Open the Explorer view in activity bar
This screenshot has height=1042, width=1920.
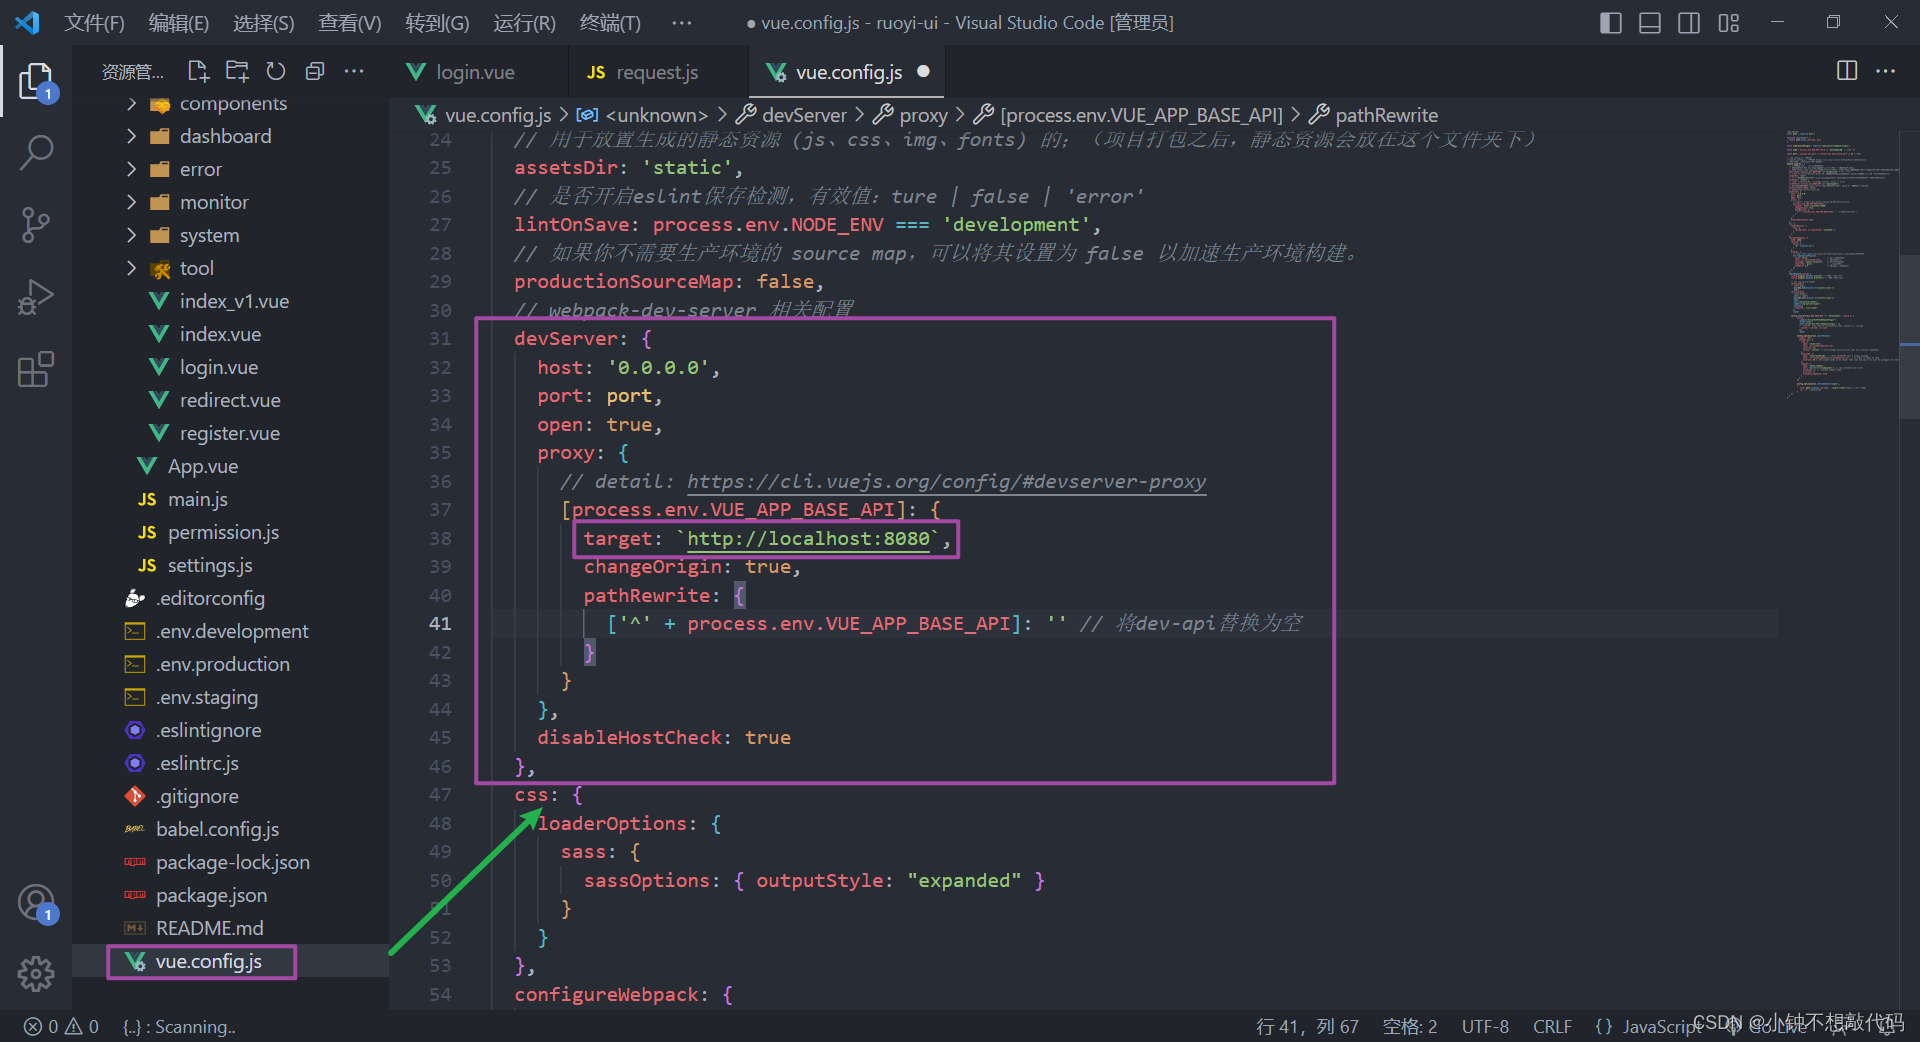pyautogui.click(x=36, y=81)
